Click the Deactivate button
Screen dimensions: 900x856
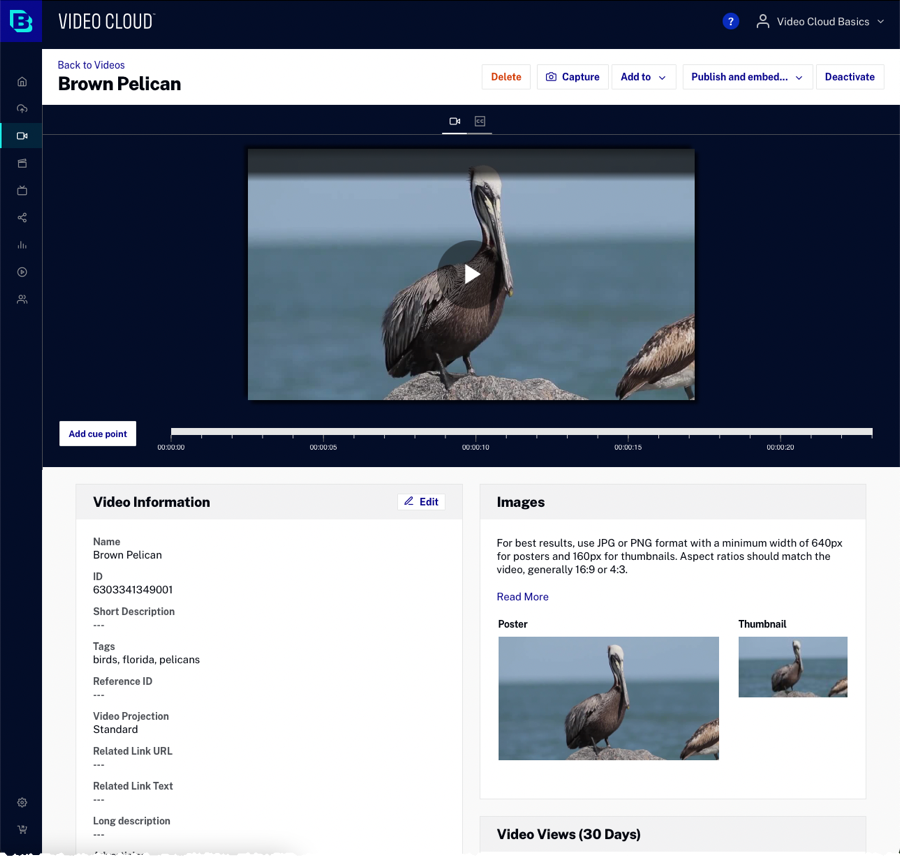click(849, 77)
